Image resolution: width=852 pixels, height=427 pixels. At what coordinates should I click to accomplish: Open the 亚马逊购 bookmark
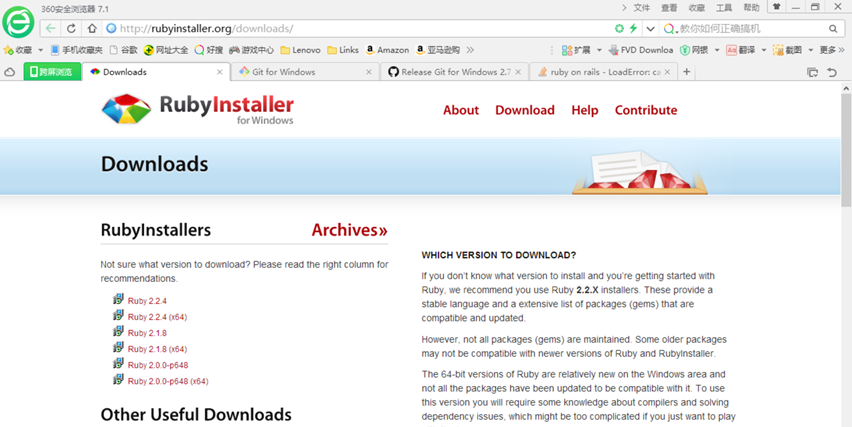(437, 50)
